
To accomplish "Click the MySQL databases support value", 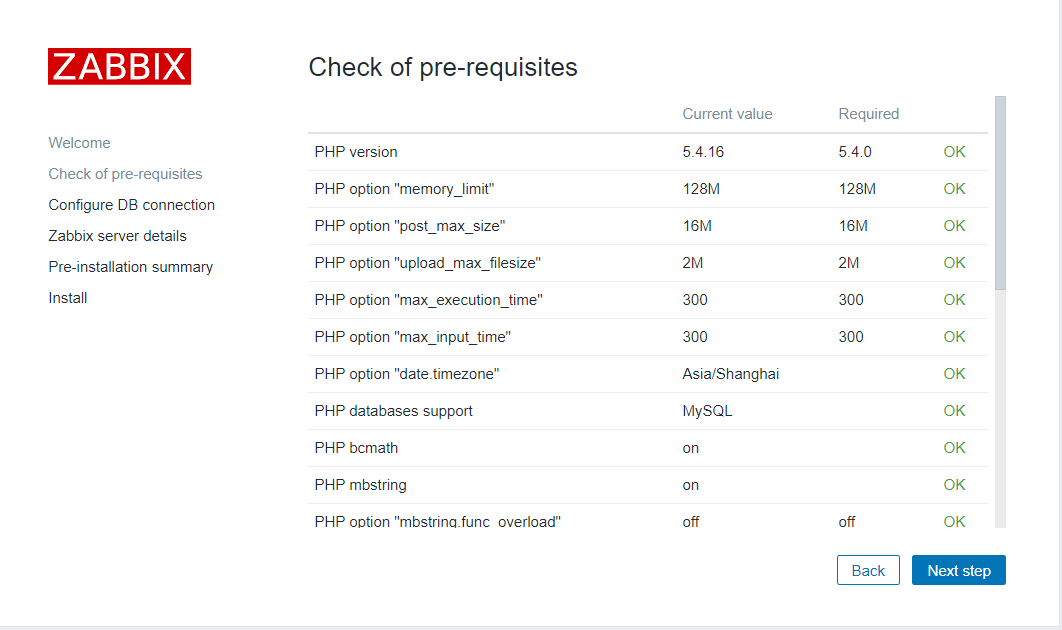I will [707, 411].
